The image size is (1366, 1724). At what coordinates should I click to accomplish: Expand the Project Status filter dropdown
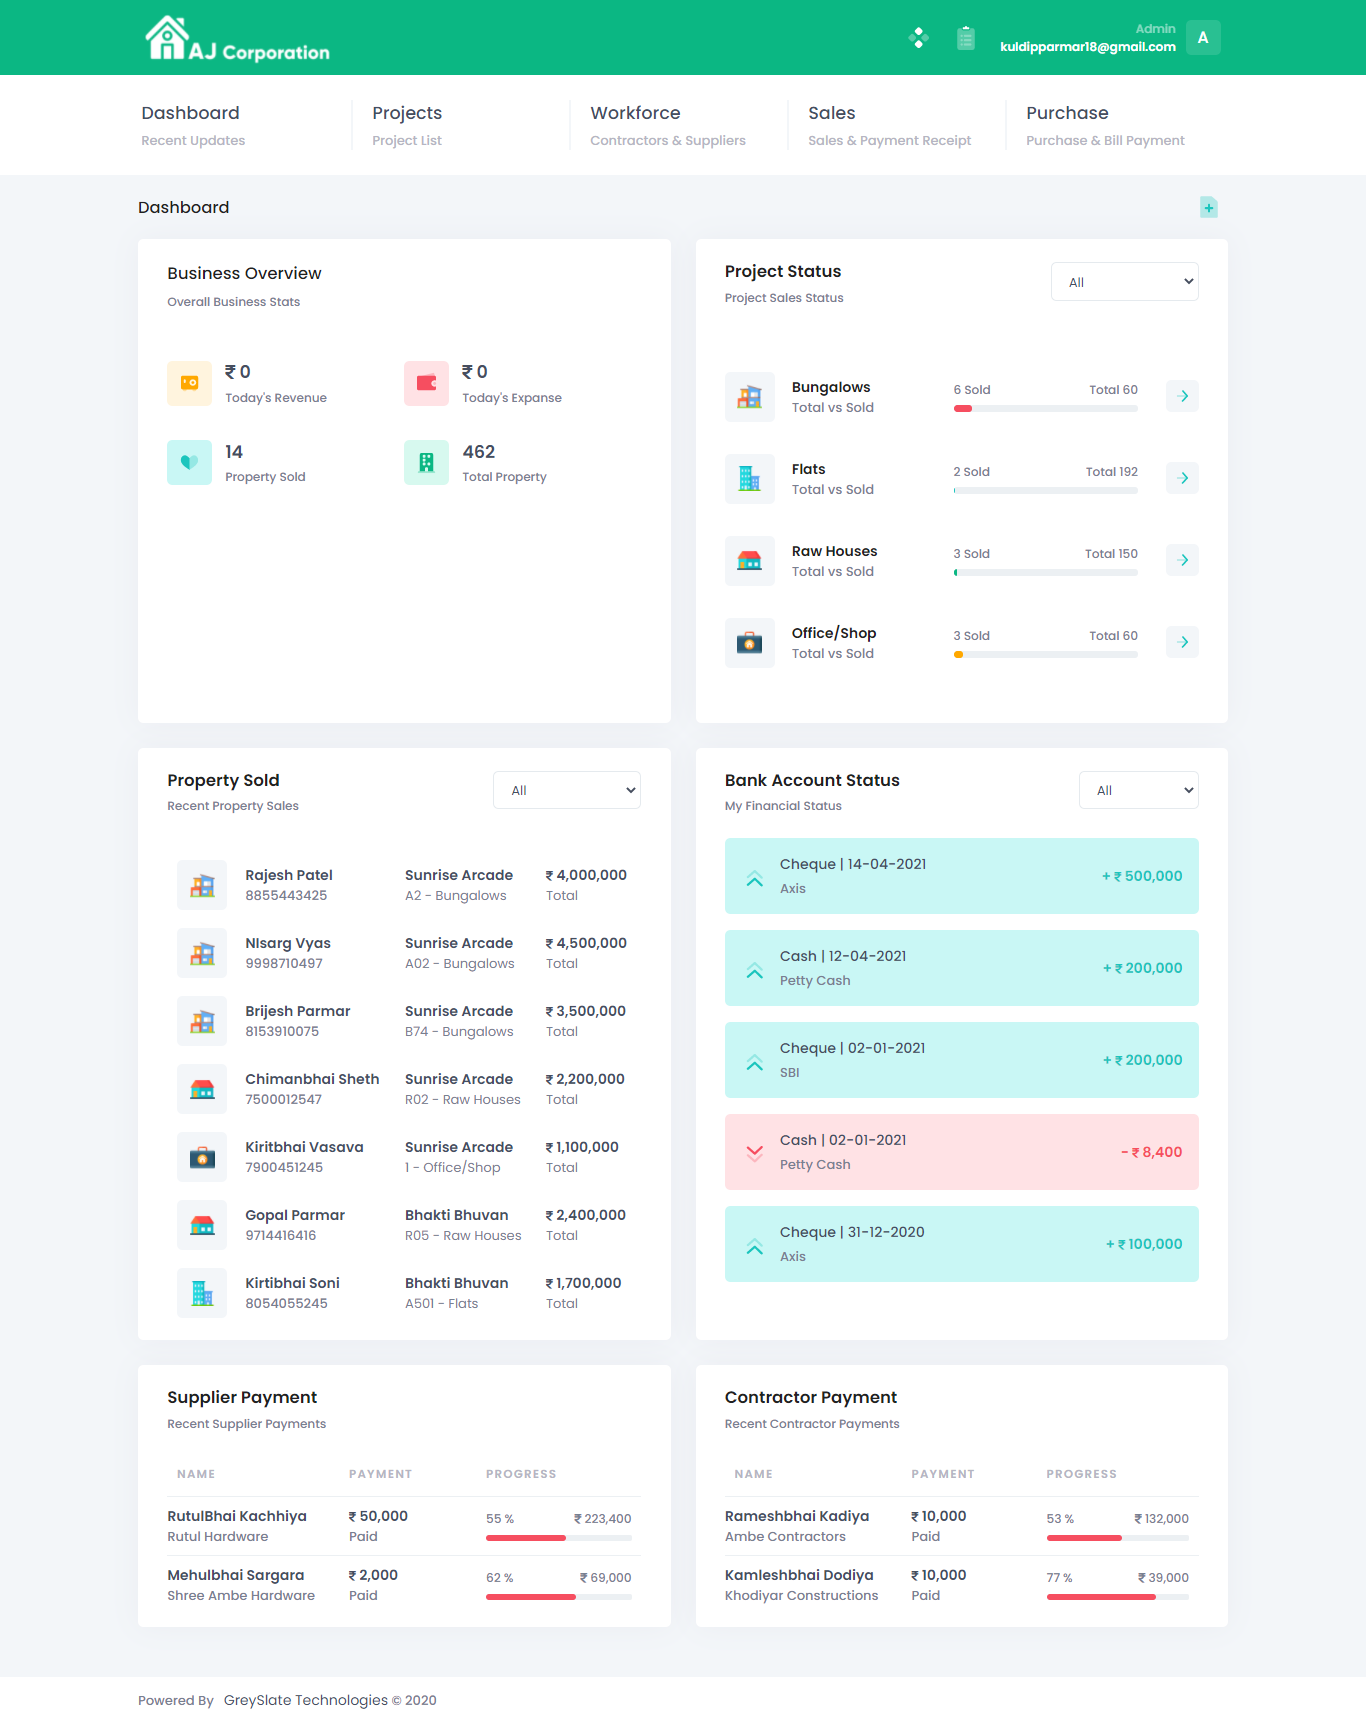[x=1124, y=282]
